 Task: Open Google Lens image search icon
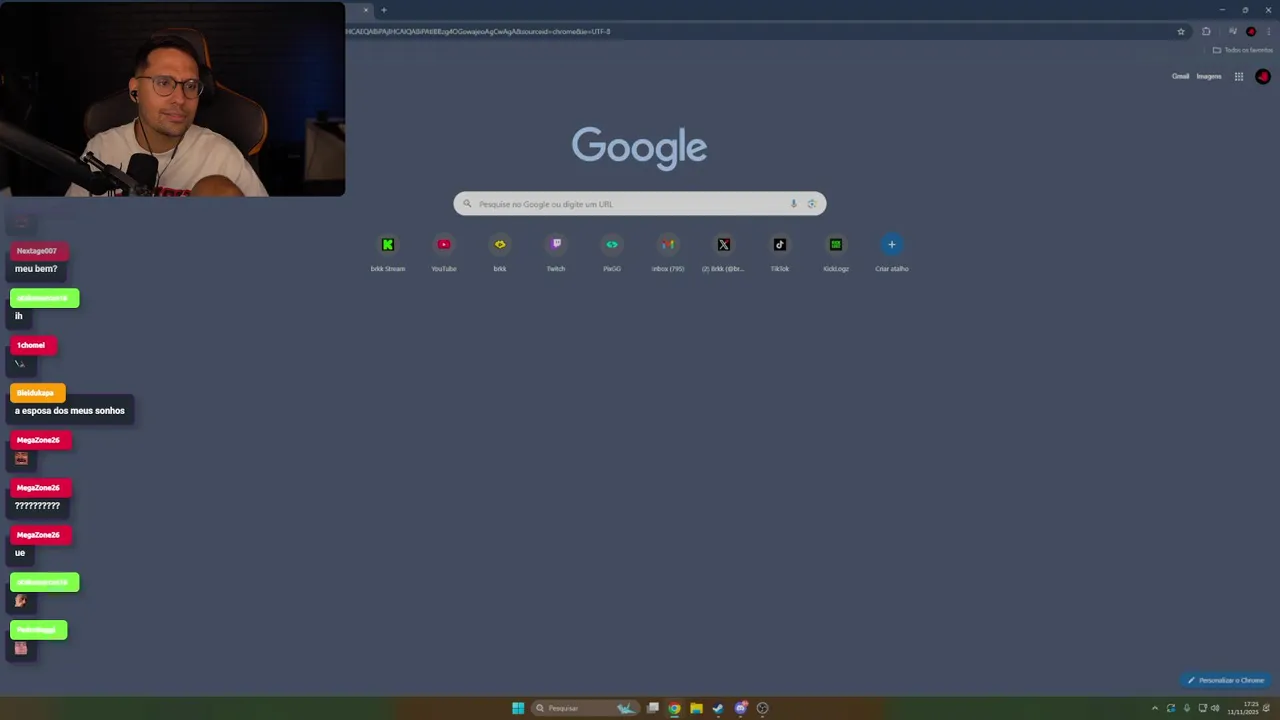pos(811,204)
